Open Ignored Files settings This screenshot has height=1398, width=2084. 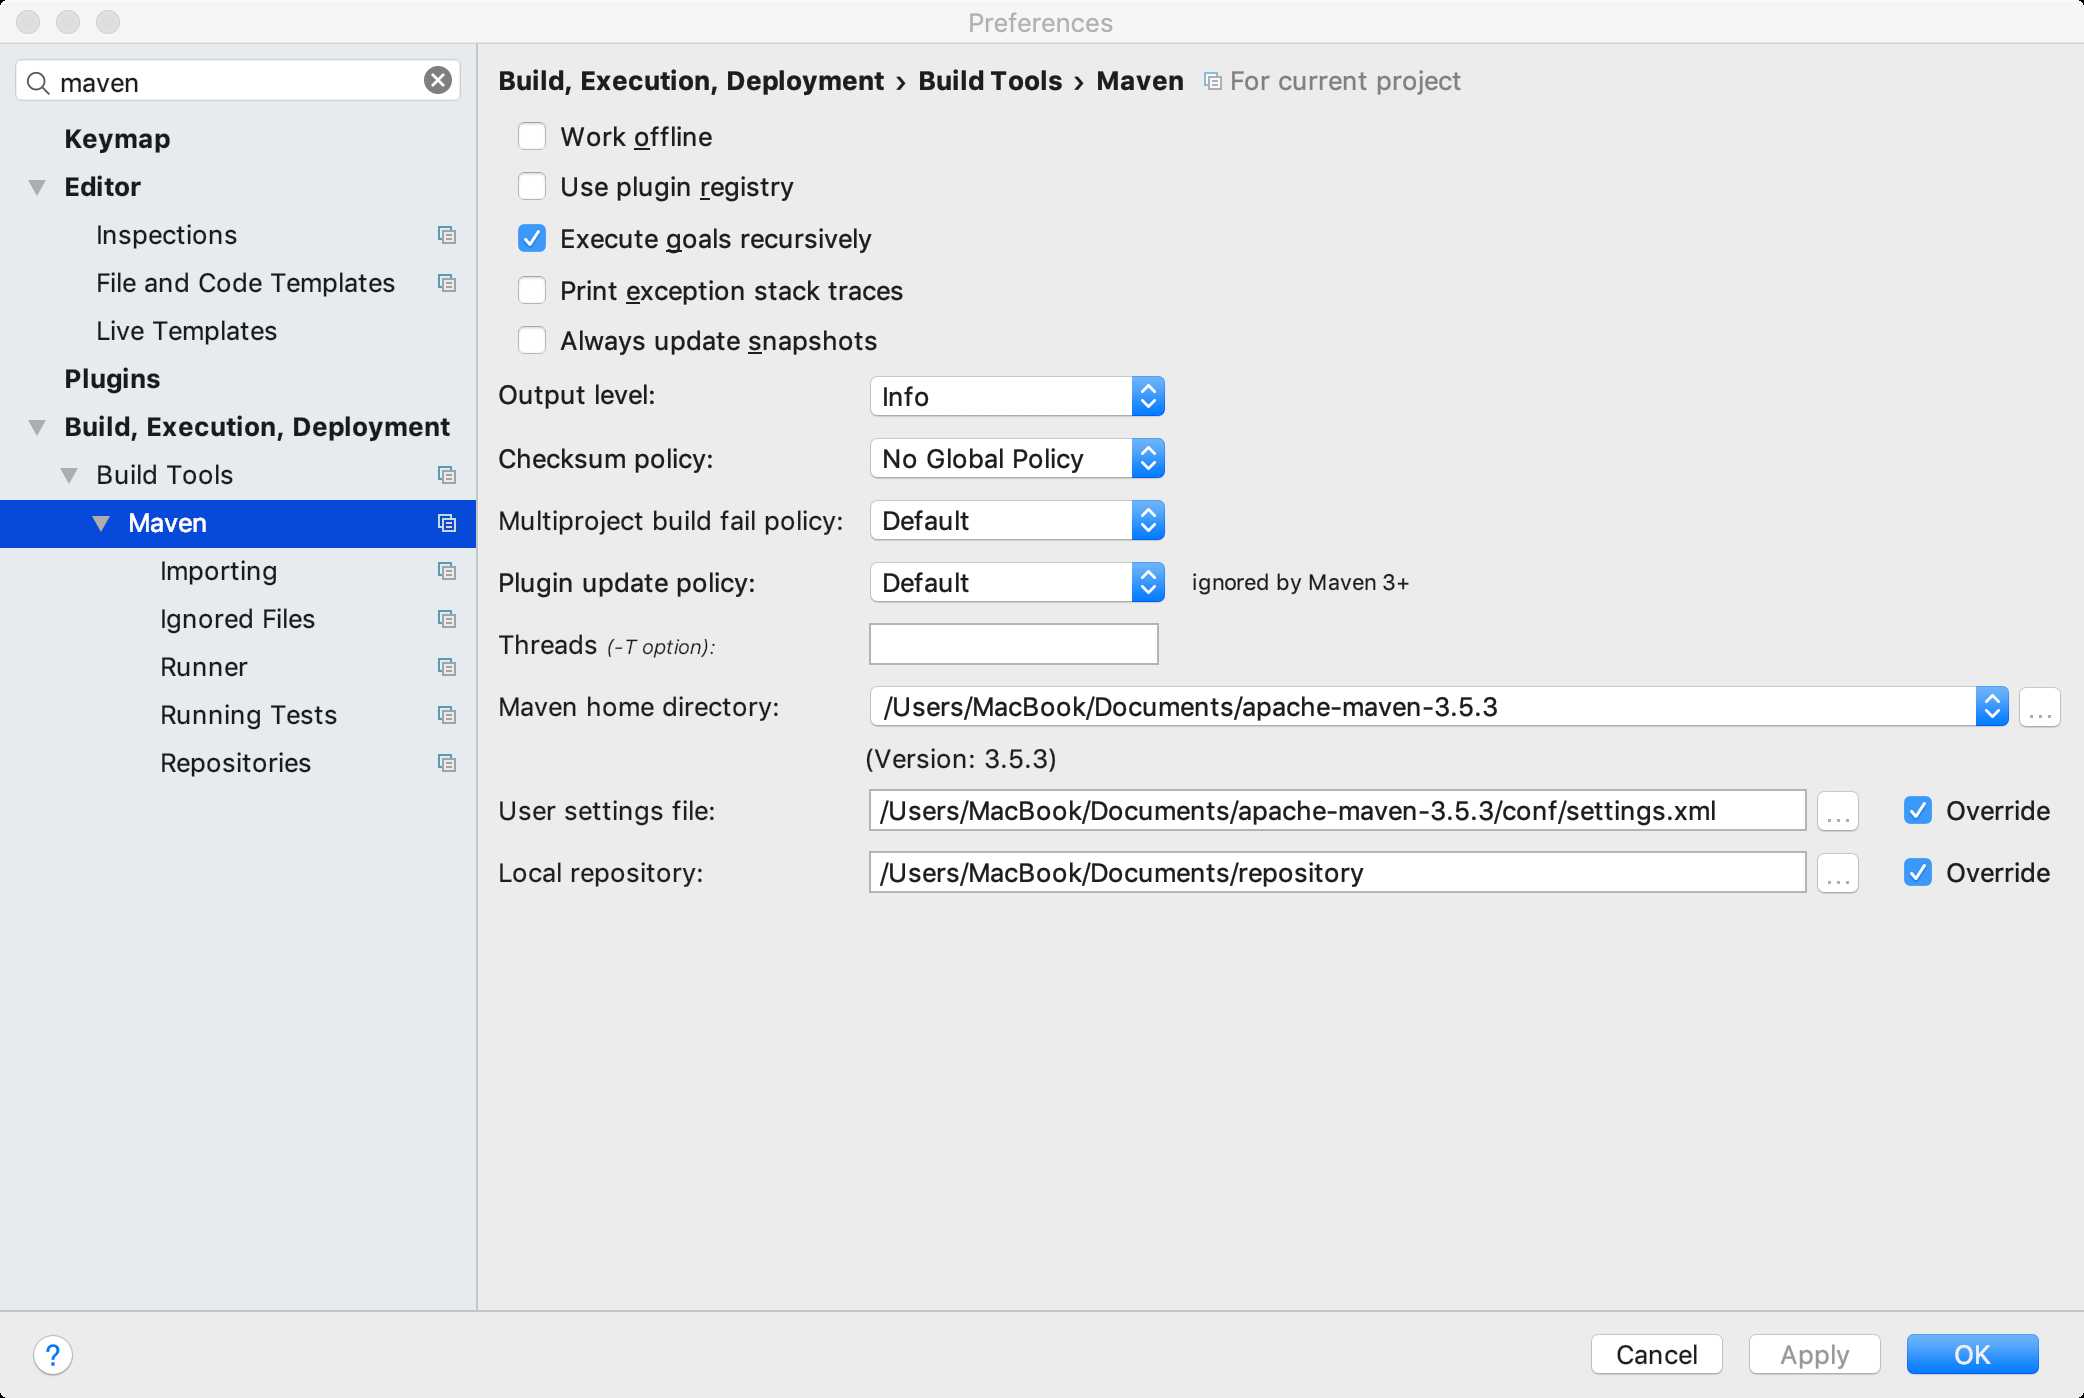[x=238, y=619]
